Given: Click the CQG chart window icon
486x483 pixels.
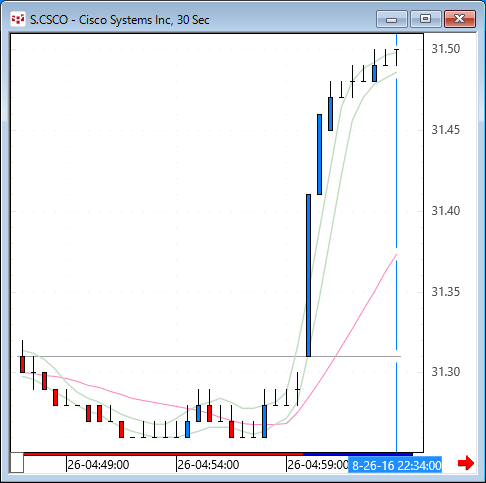Looking at the screenshot, I should (18, 20).
